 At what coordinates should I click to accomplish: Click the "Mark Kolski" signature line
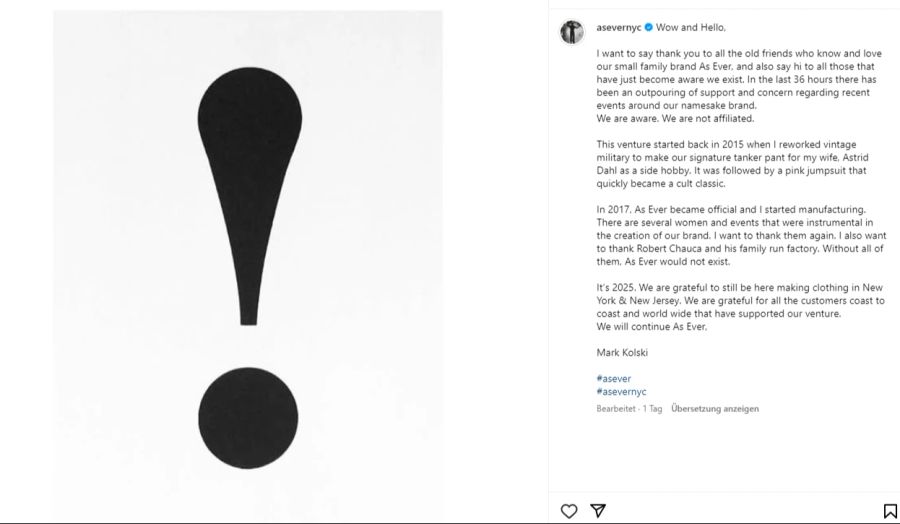[622, 352]
